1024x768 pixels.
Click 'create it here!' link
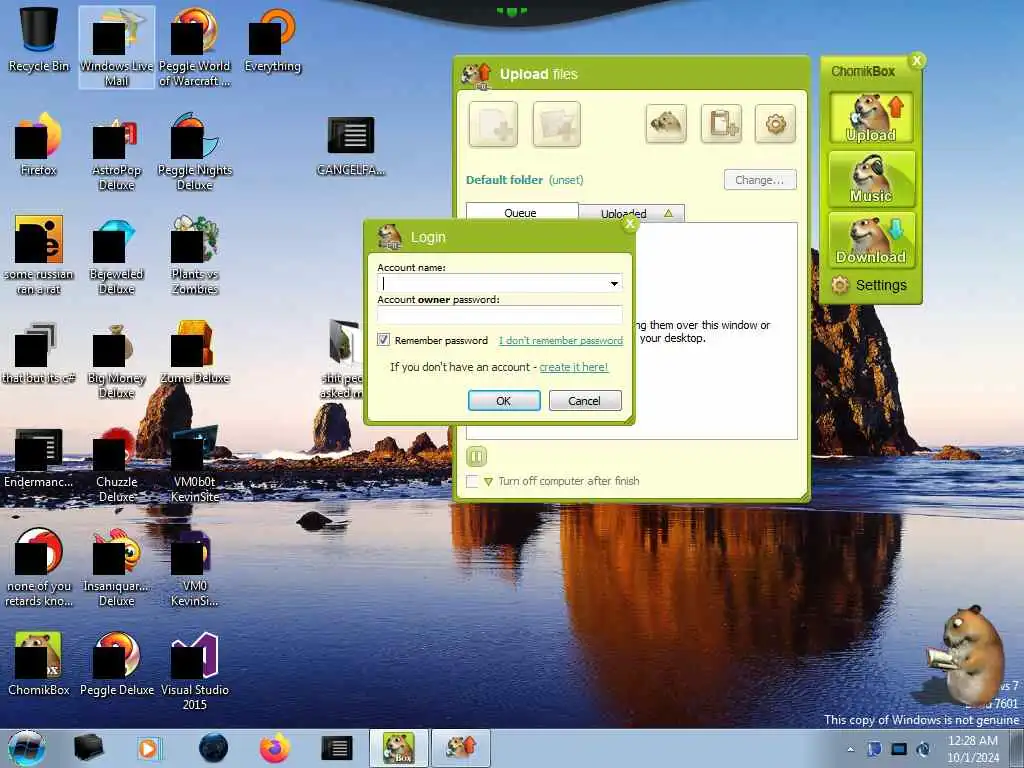[573, 367]
